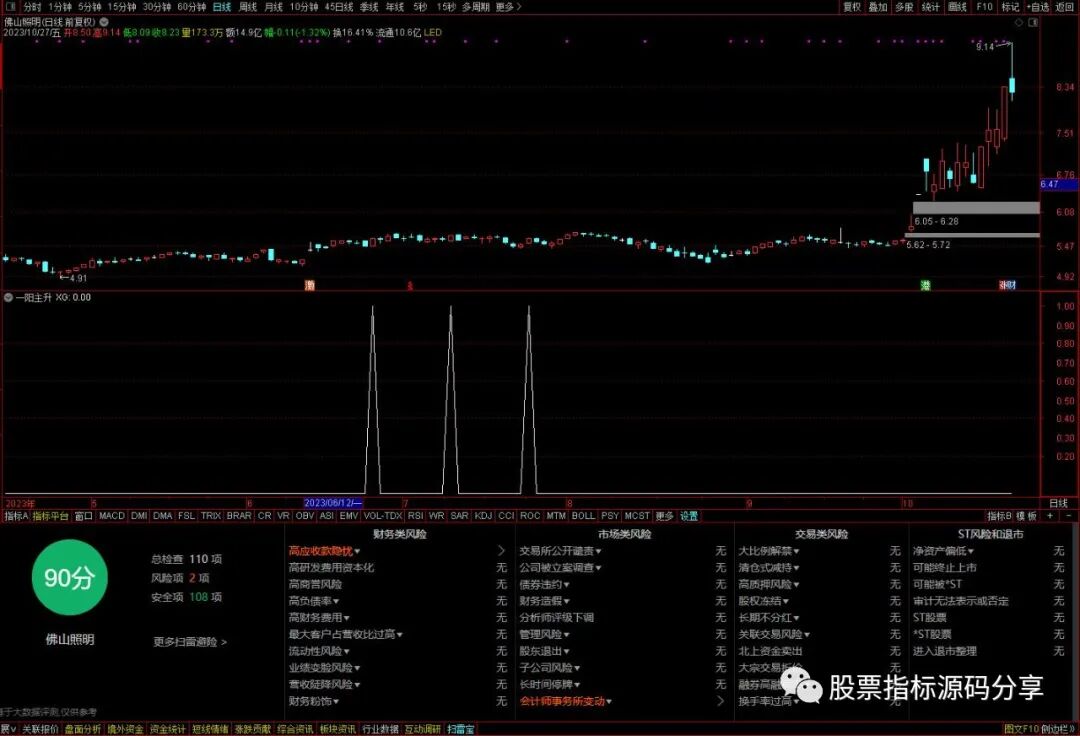Open F10 company information
The image size is (1080, 736).
tap(984, 7)
